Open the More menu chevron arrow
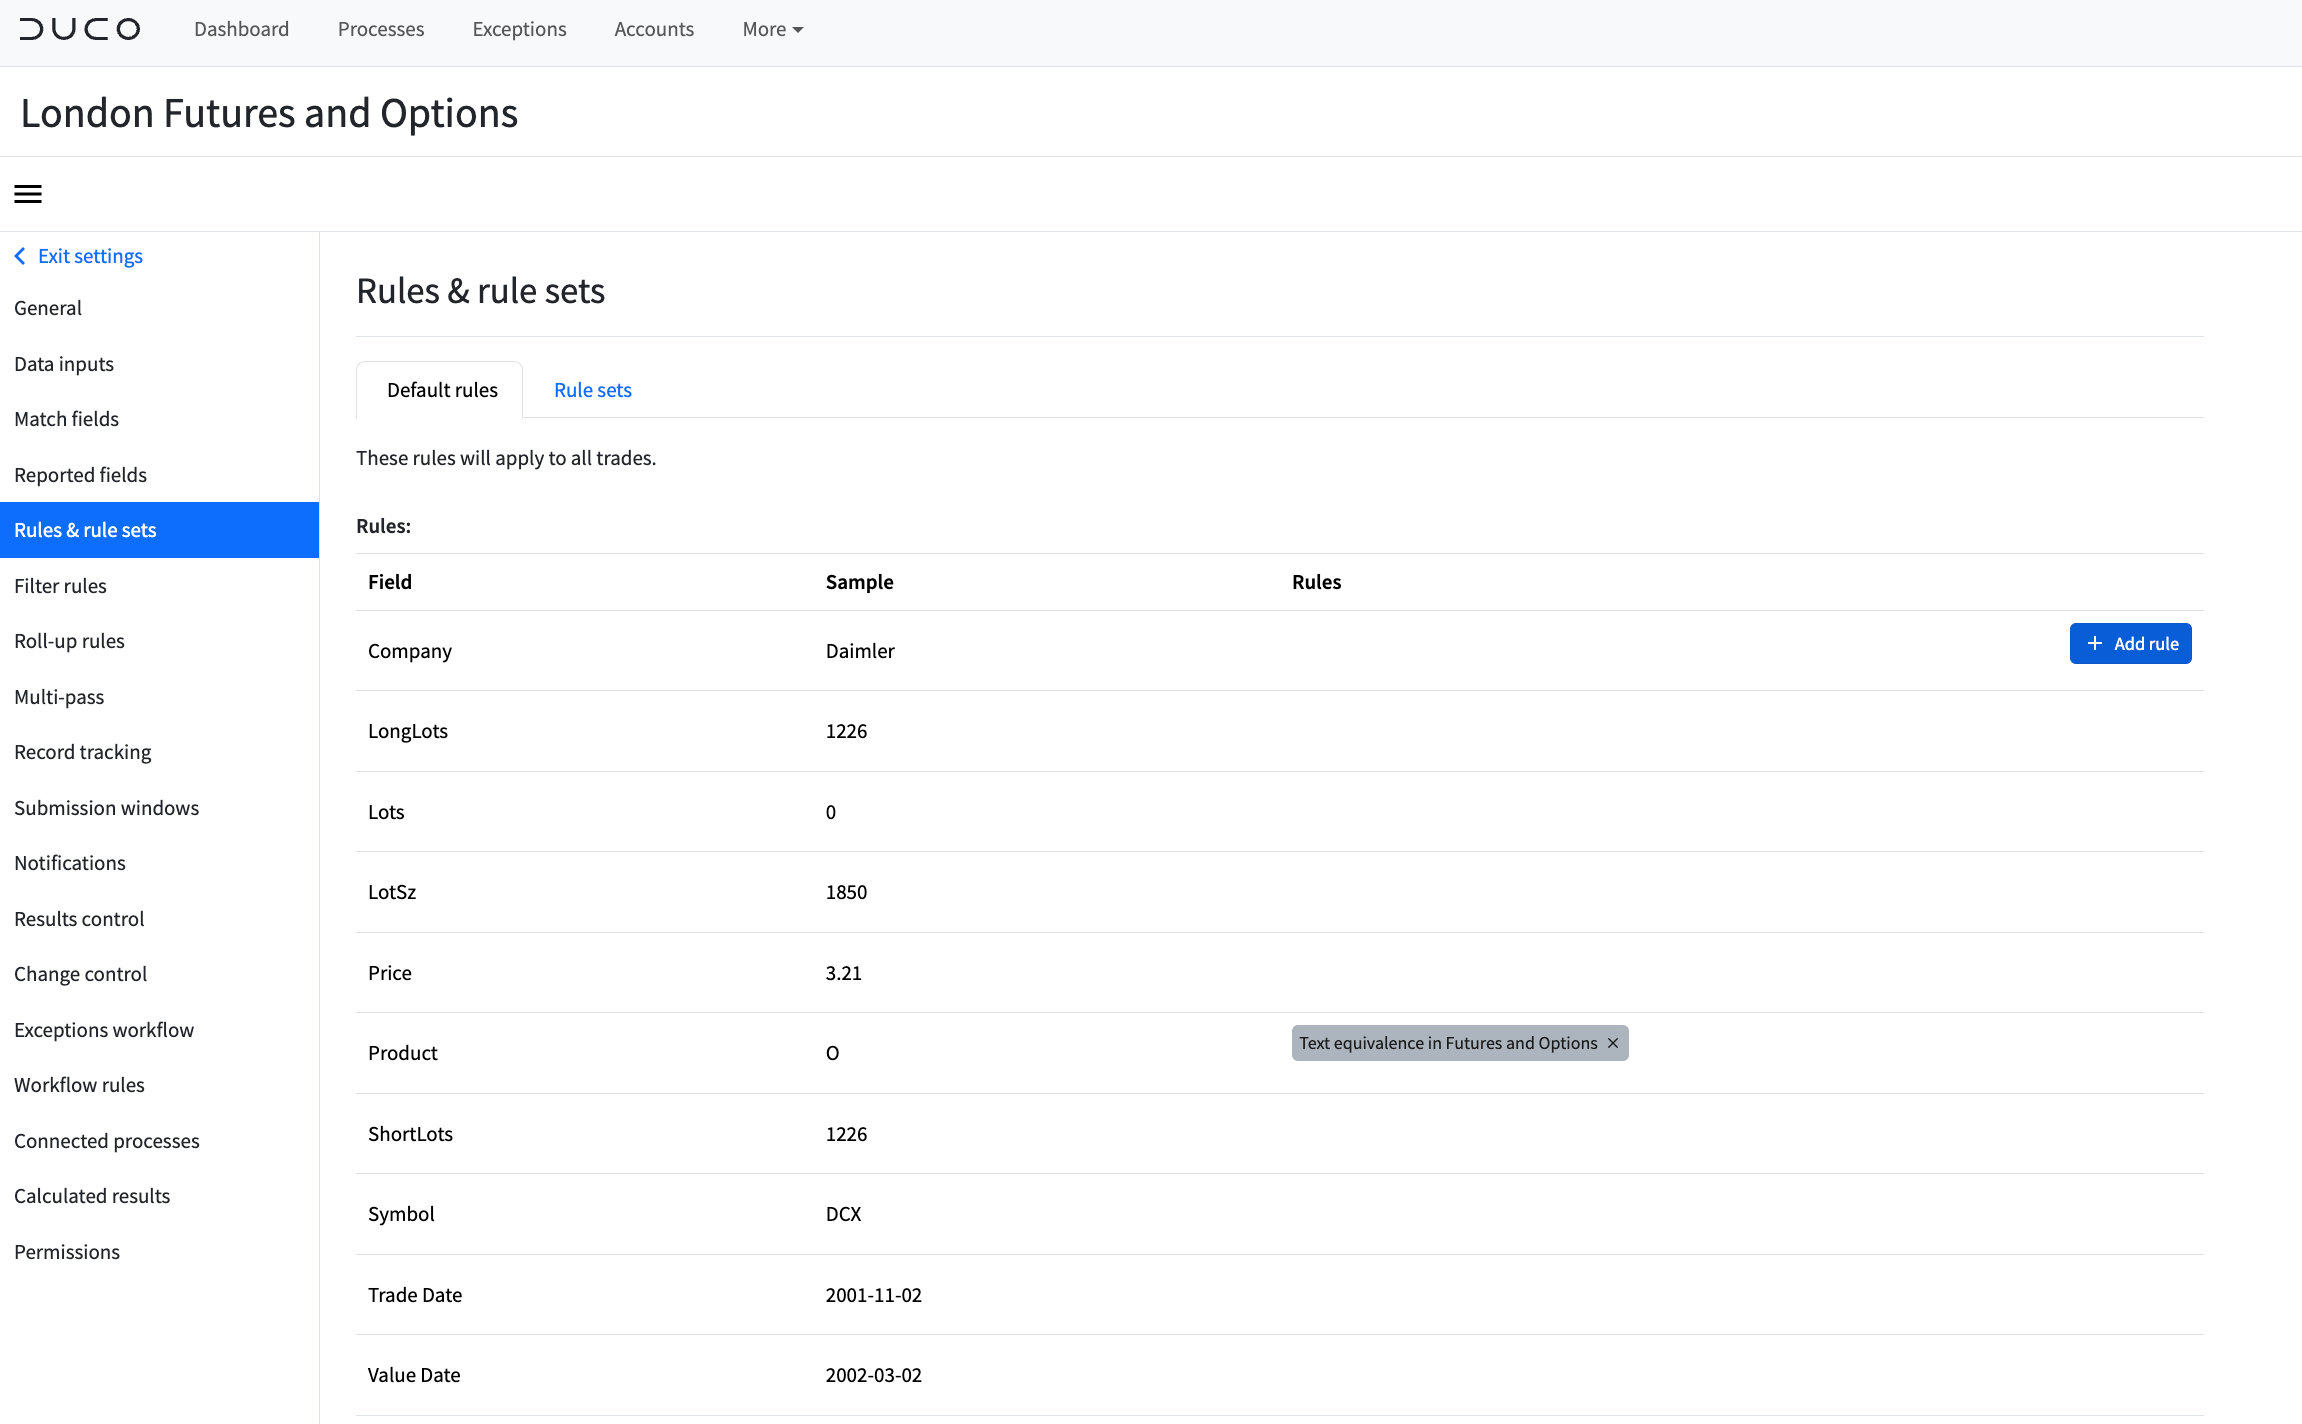Screen dimensions: 2302x1424 pyautogui.click(x=797, y=29)
